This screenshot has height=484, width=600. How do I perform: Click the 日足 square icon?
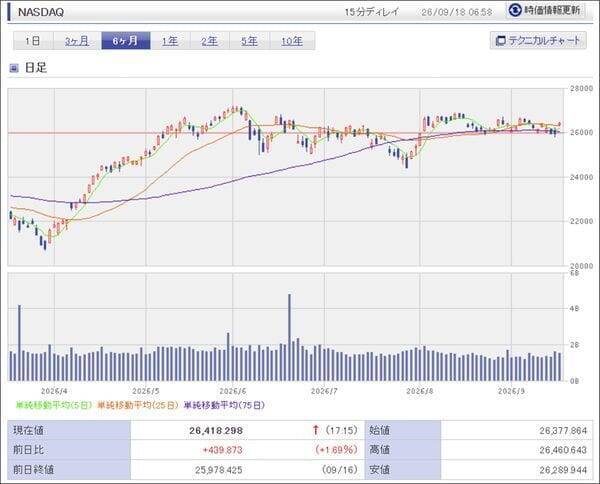[14, 68]
